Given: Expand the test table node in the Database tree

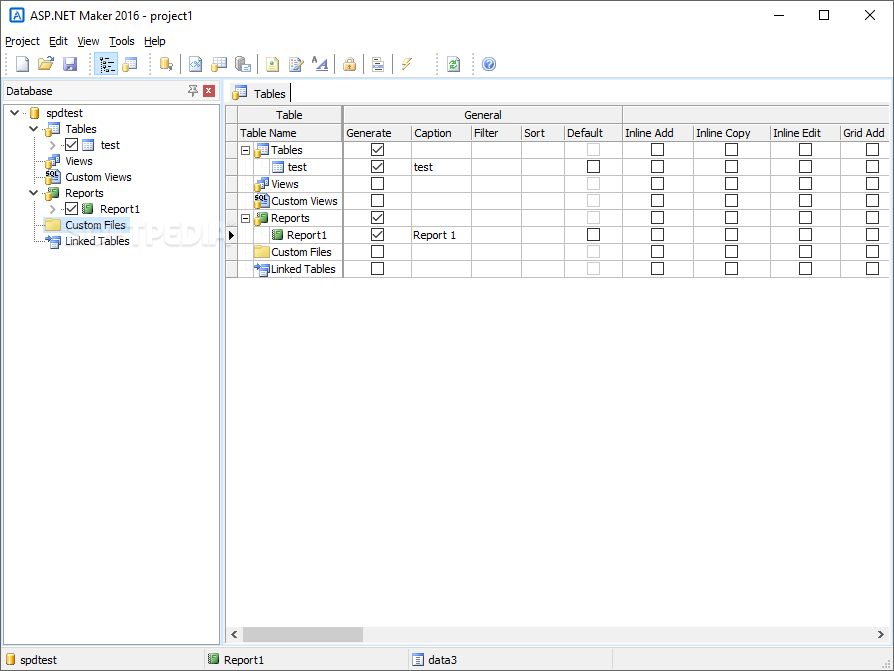Looking at the screenshot, I should [x=52, y=145].
